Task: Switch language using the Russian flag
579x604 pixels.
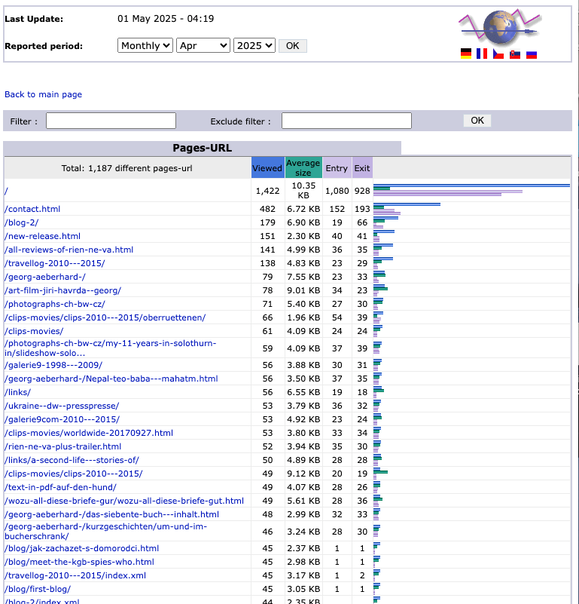Action: pos(532,54)
